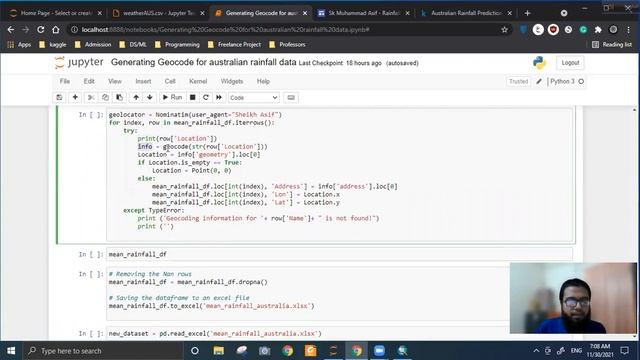The width and height of the screenshot is (640, 360).
Task: Restart the kernel icon
Action: click(206, 98)
